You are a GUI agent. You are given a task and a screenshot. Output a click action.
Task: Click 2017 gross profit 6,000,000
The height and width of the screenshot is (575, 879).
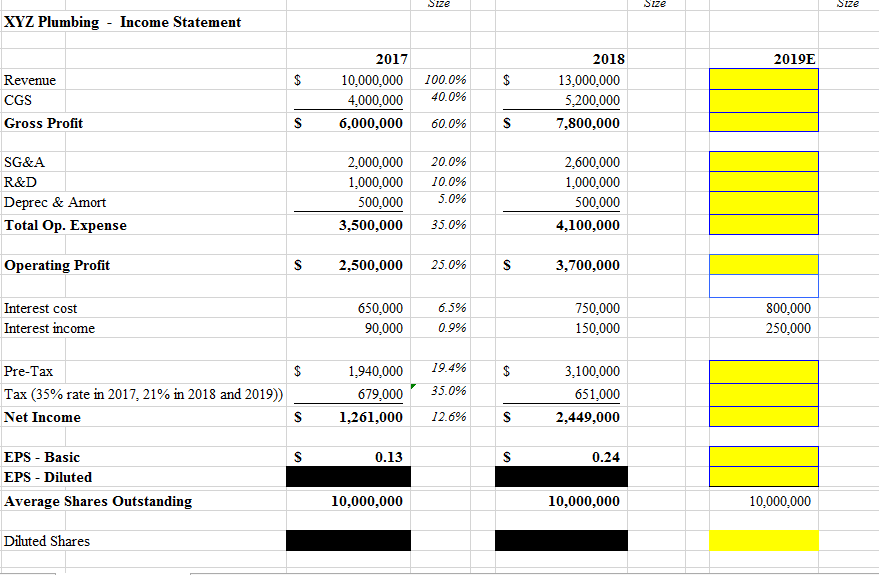(371, 123)
